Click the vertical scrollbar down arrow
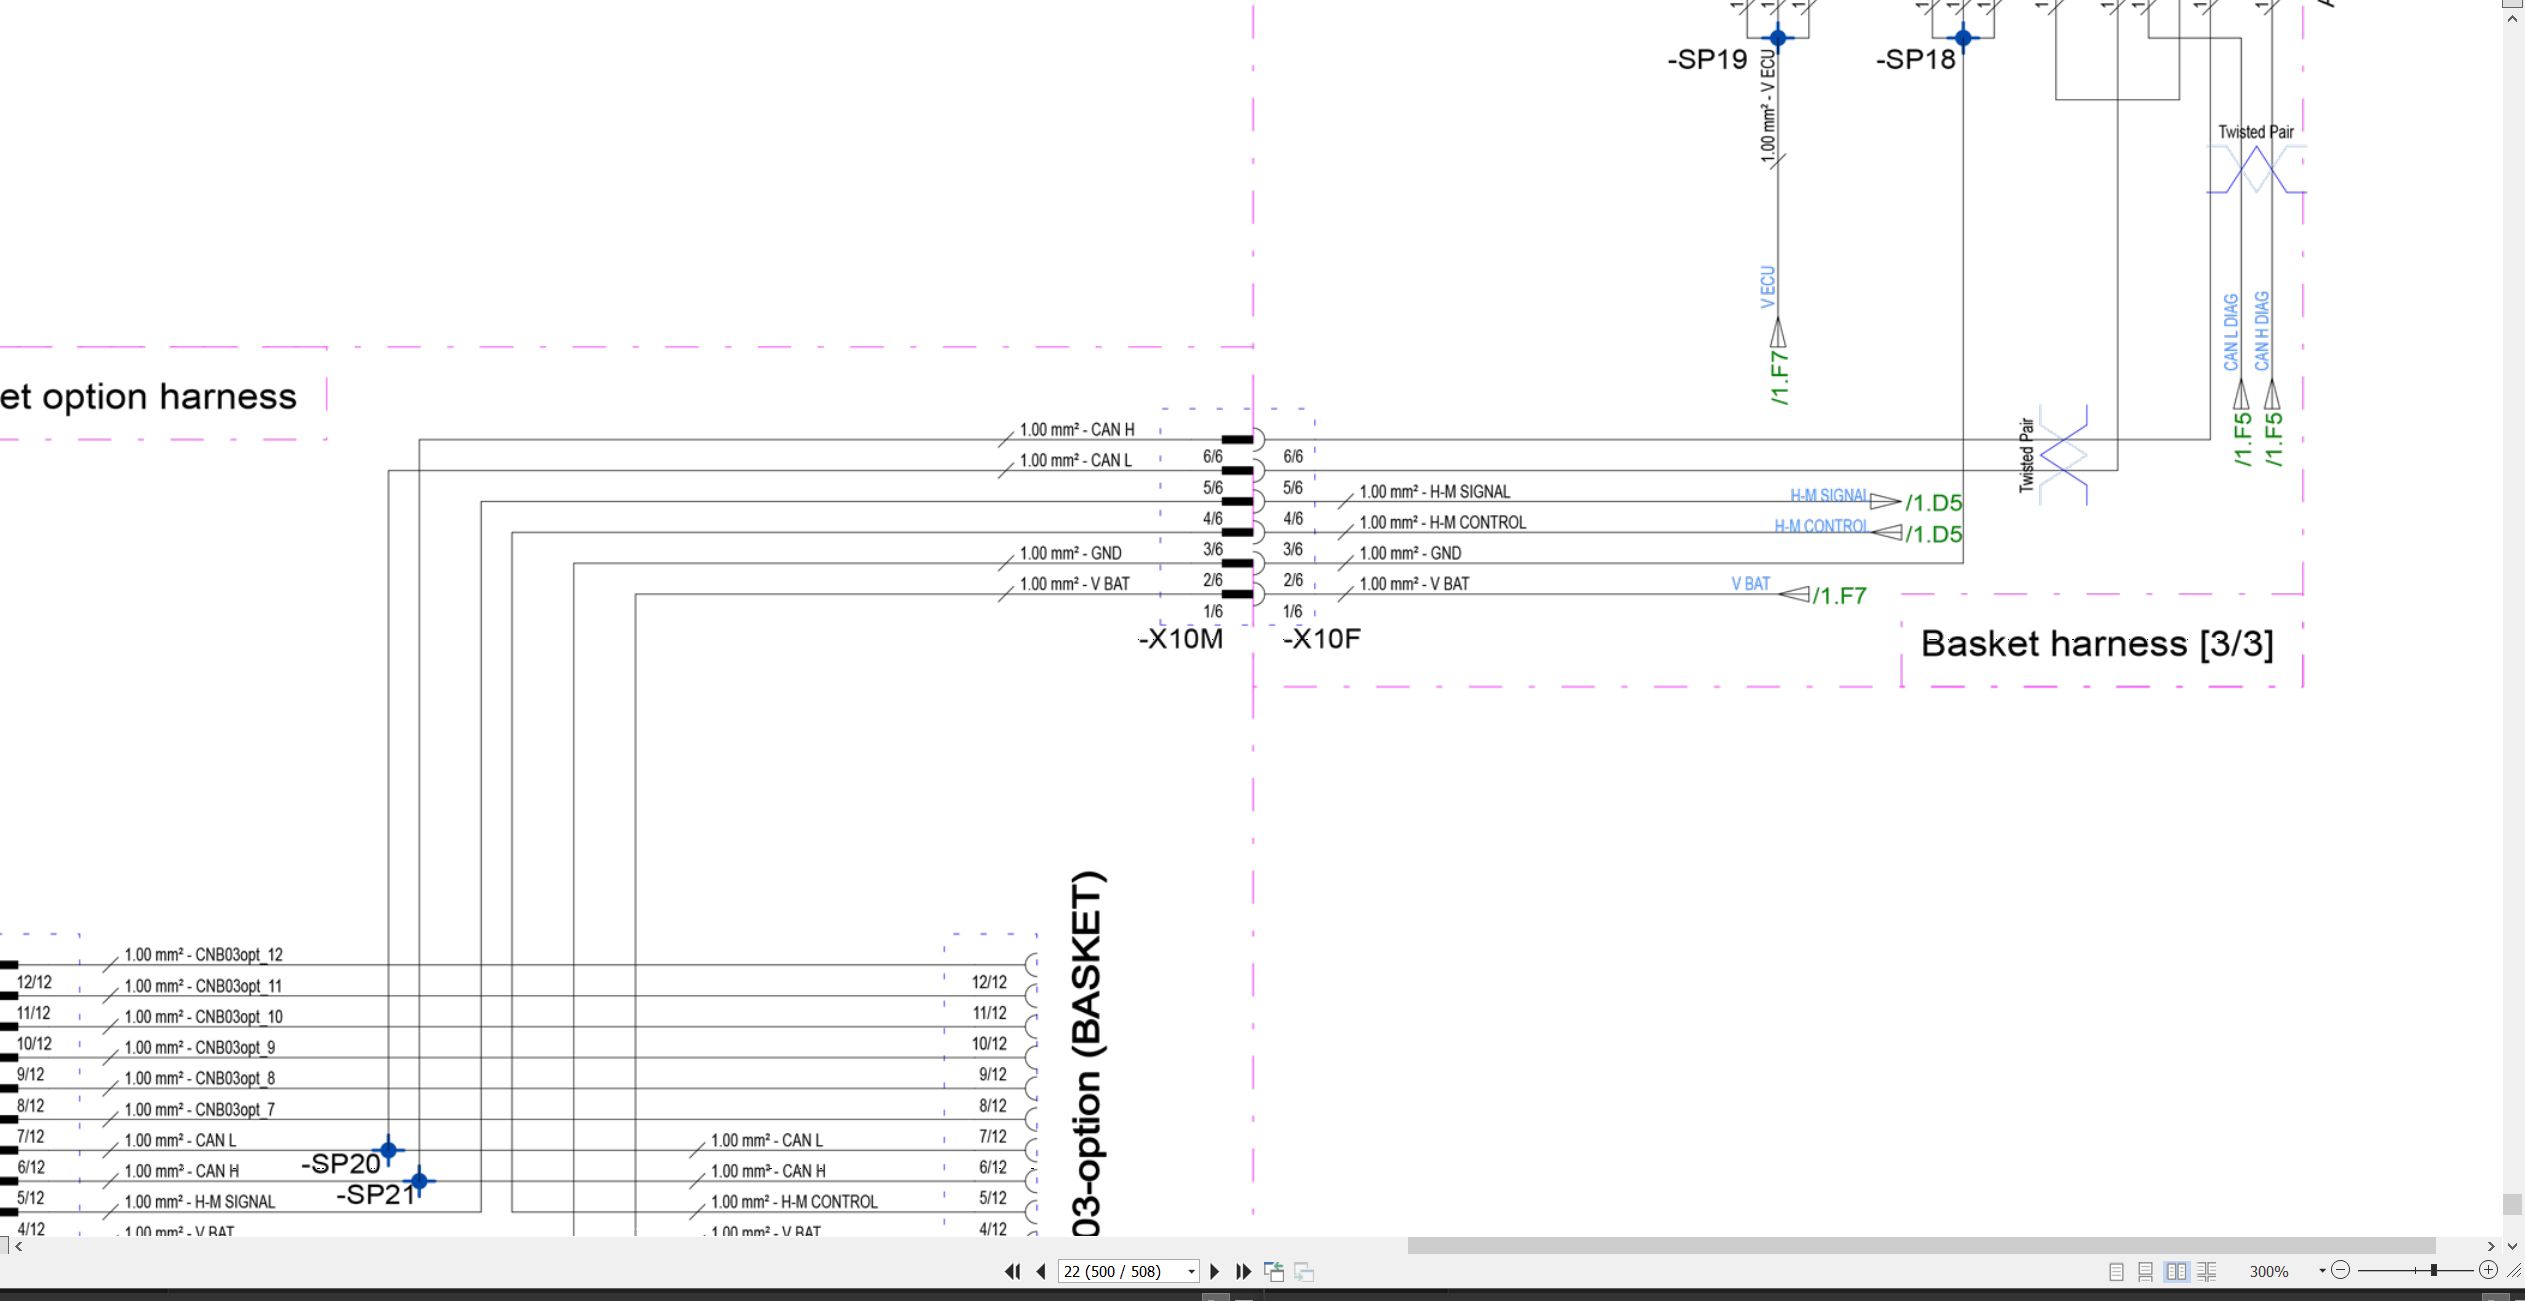Viewport: 2525px width, 1301px height. click(x=2512, y=1246)
